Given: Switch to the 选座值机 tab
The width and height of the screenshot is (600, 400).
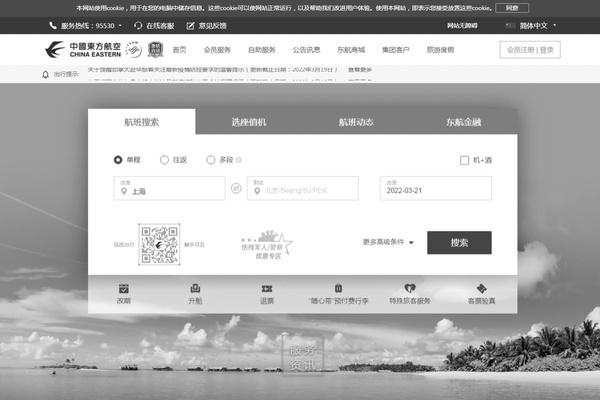Looking at the screenshot, I should click(249, 122).
